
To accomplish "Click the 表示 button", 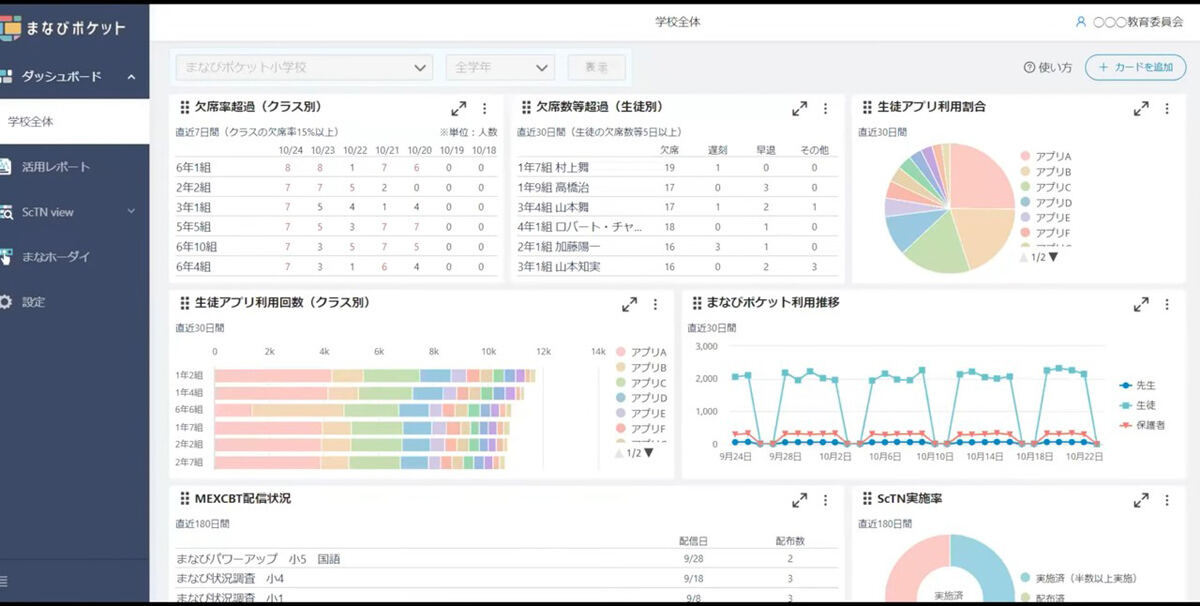I will (597, 67).
